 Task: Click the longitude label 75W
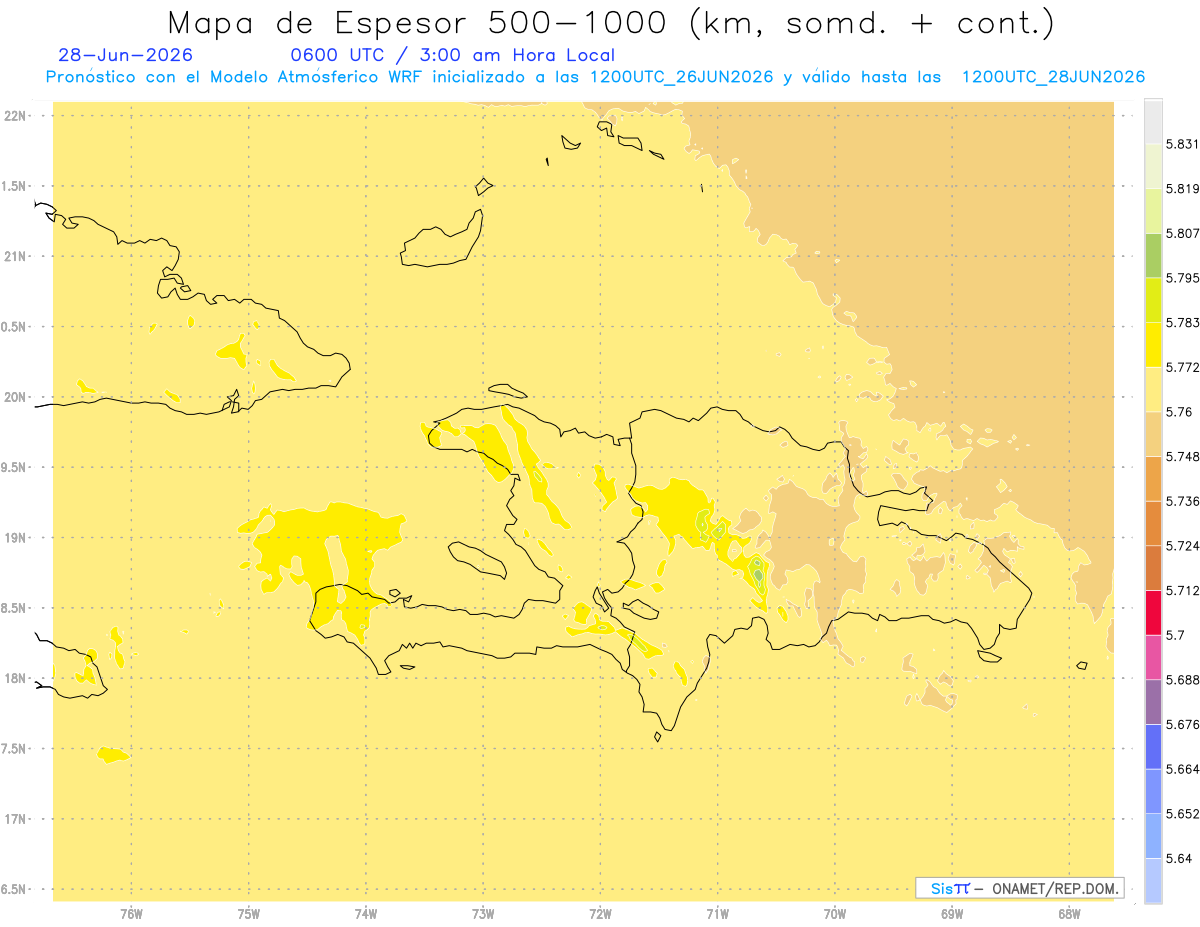tap(249, 913)
